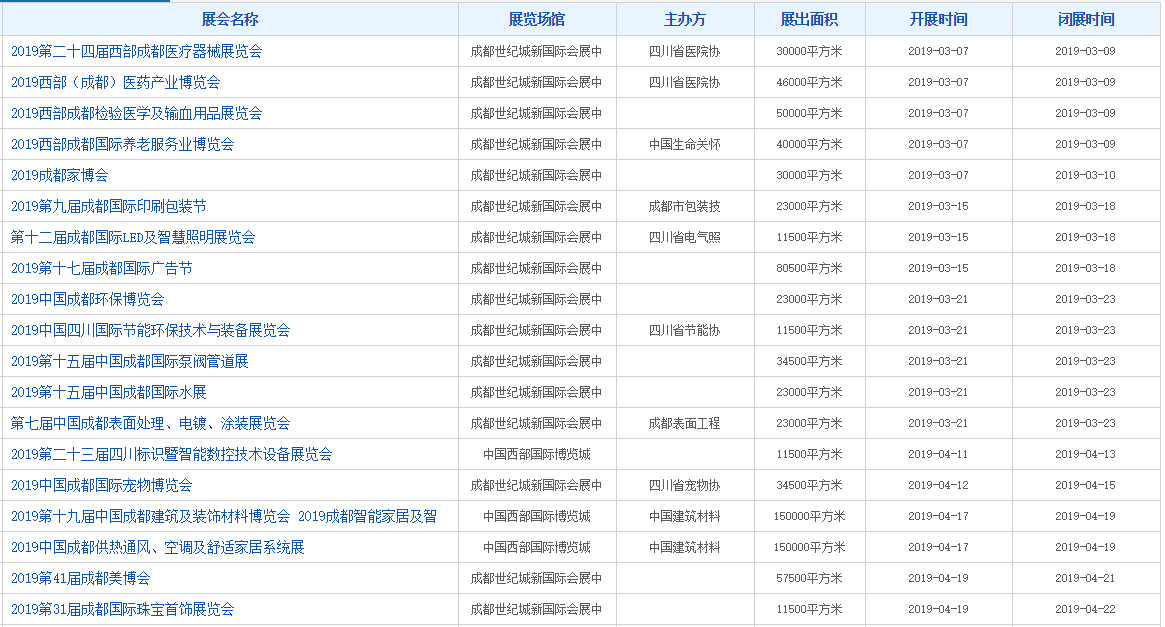Select closing date 2019-04-13
The image size is (1165, 627).
click(x=1086, y=454)
